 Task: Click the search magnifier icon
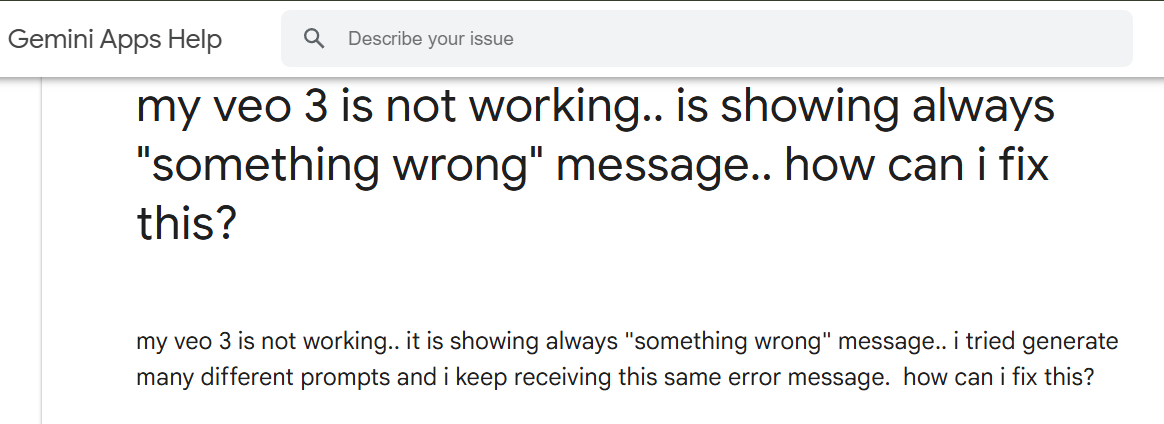point(315,39)
